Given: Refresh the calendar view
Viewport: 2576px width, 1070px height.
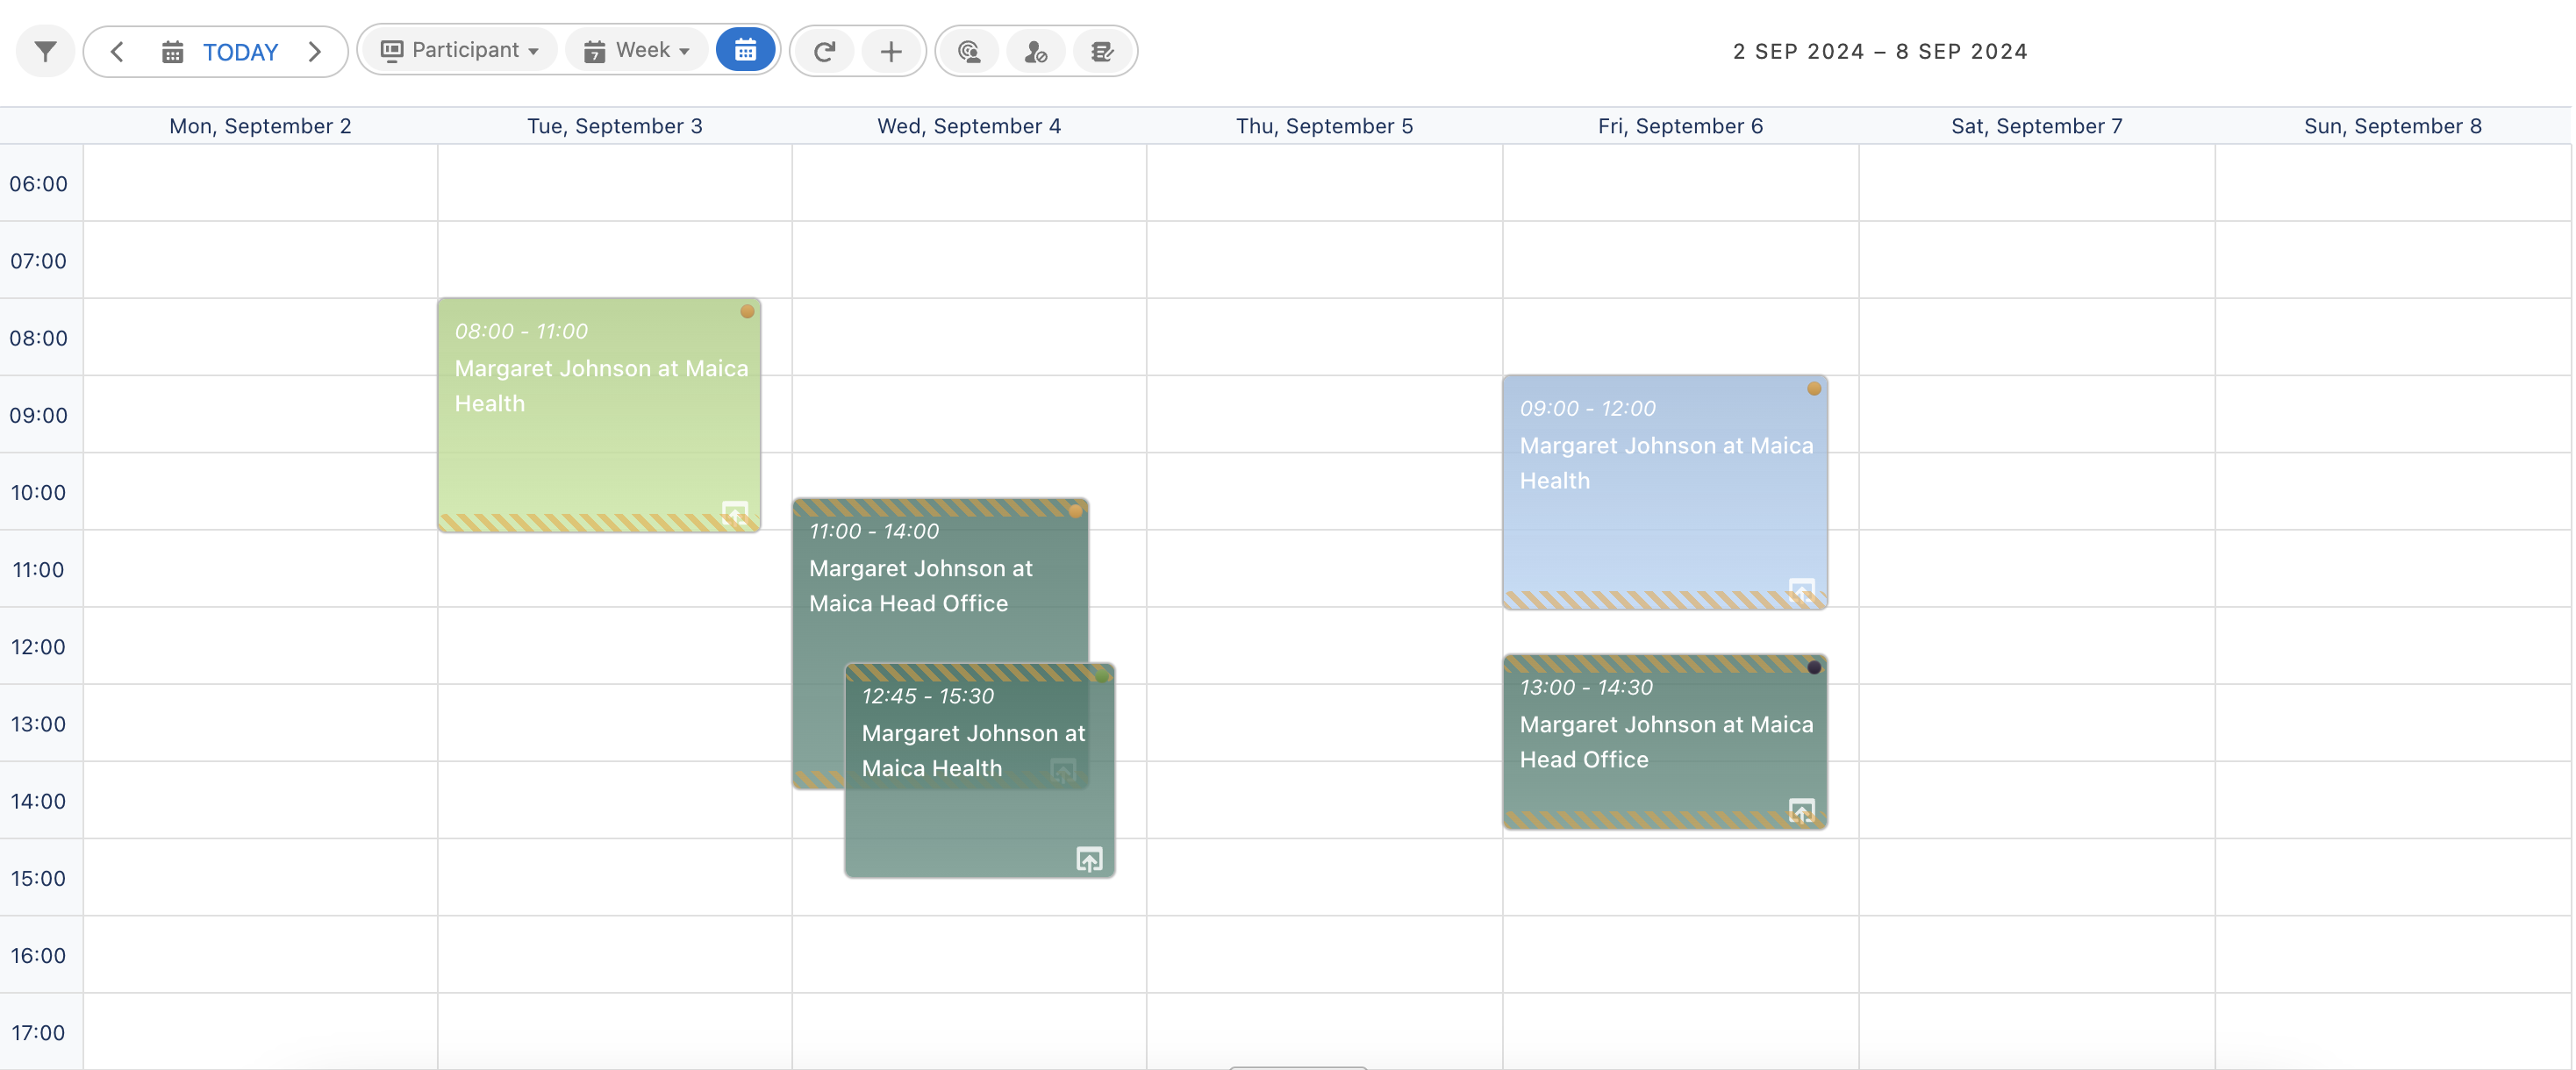Looking at the screenshot, I should tap(824, 51).
